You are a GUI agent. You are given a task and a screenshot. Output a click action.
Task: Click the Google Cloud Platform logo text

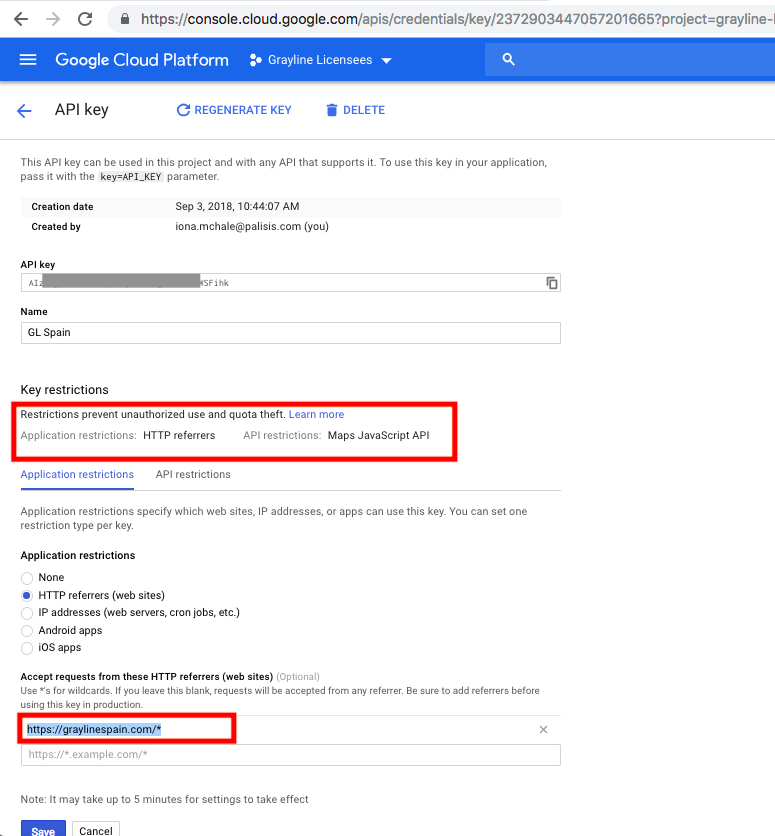pos(142,60)
